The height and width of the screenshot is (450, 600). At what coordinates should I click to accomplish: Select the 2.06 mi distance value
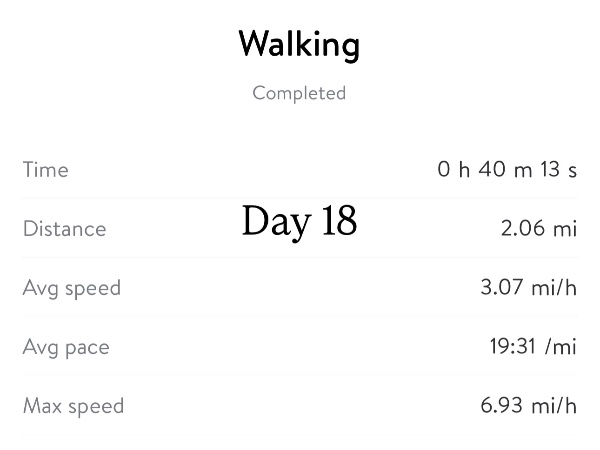(539, 229)
